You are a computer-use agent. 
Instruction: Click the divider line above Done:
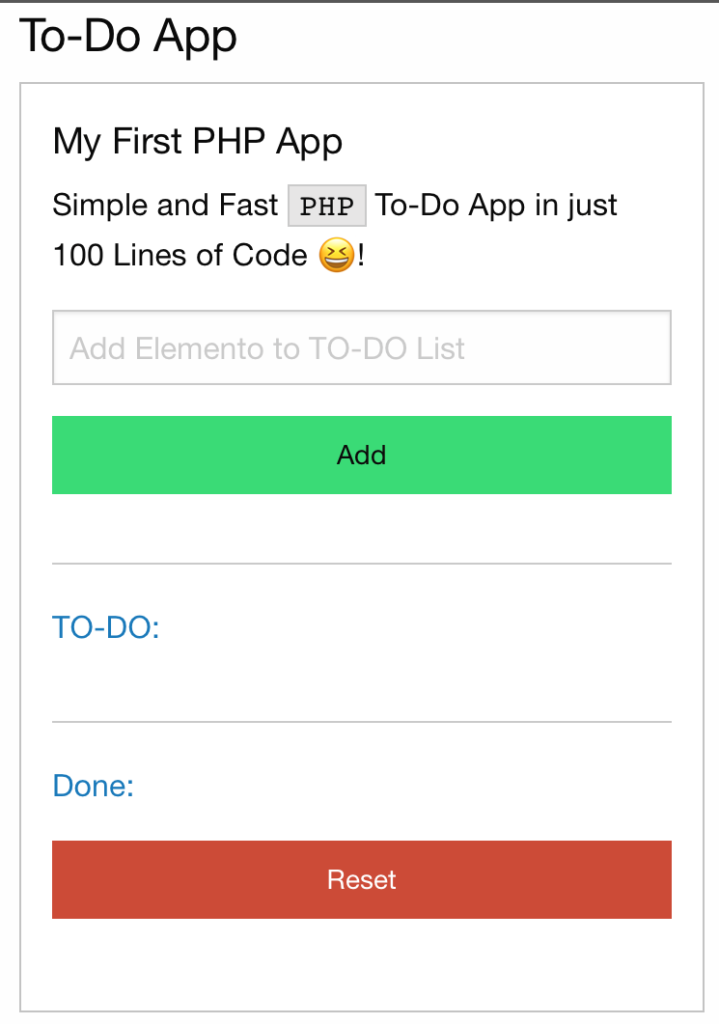click(362, 722)
